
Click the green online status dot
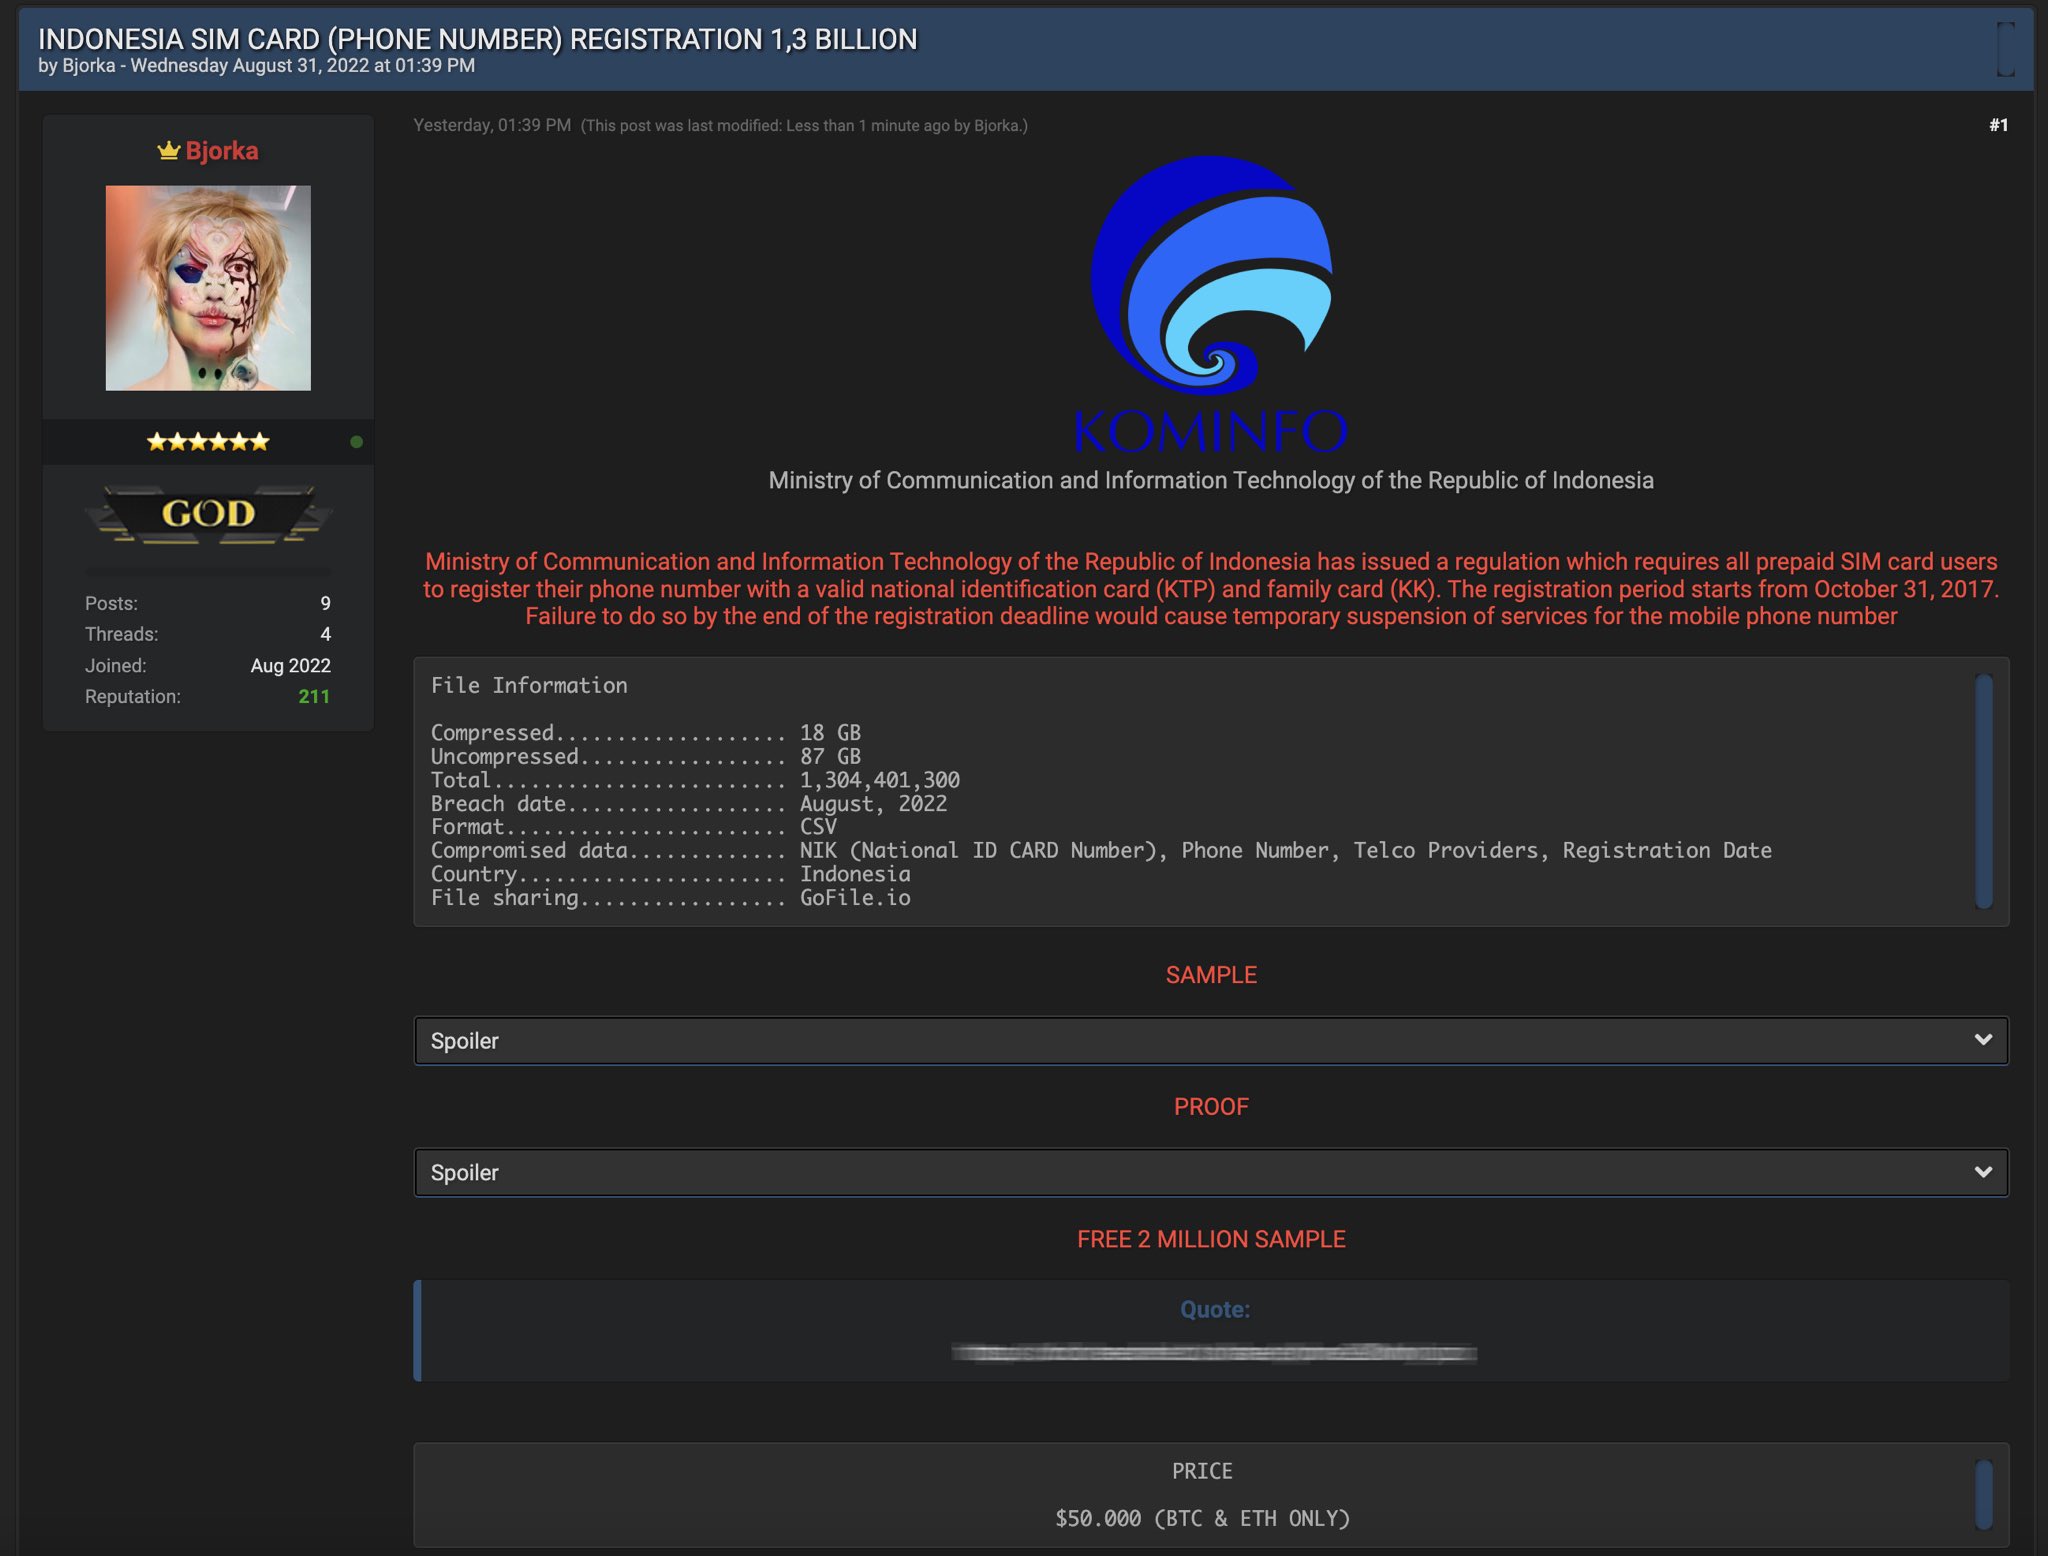click(356, 442)
